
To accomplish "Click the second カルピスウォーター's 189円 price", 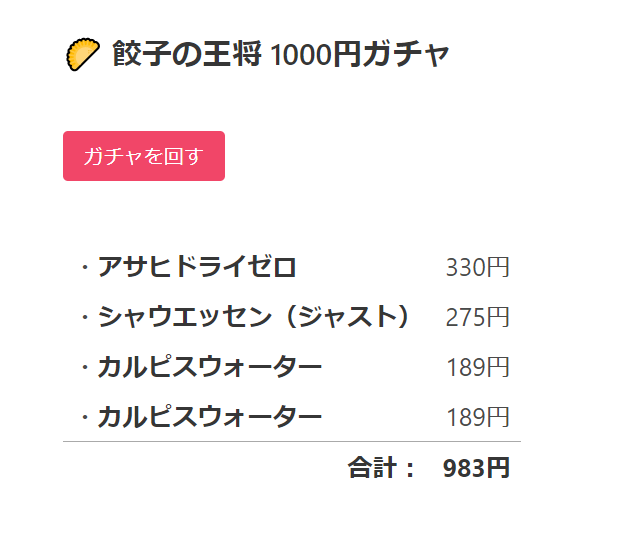I will coord(477,416).
